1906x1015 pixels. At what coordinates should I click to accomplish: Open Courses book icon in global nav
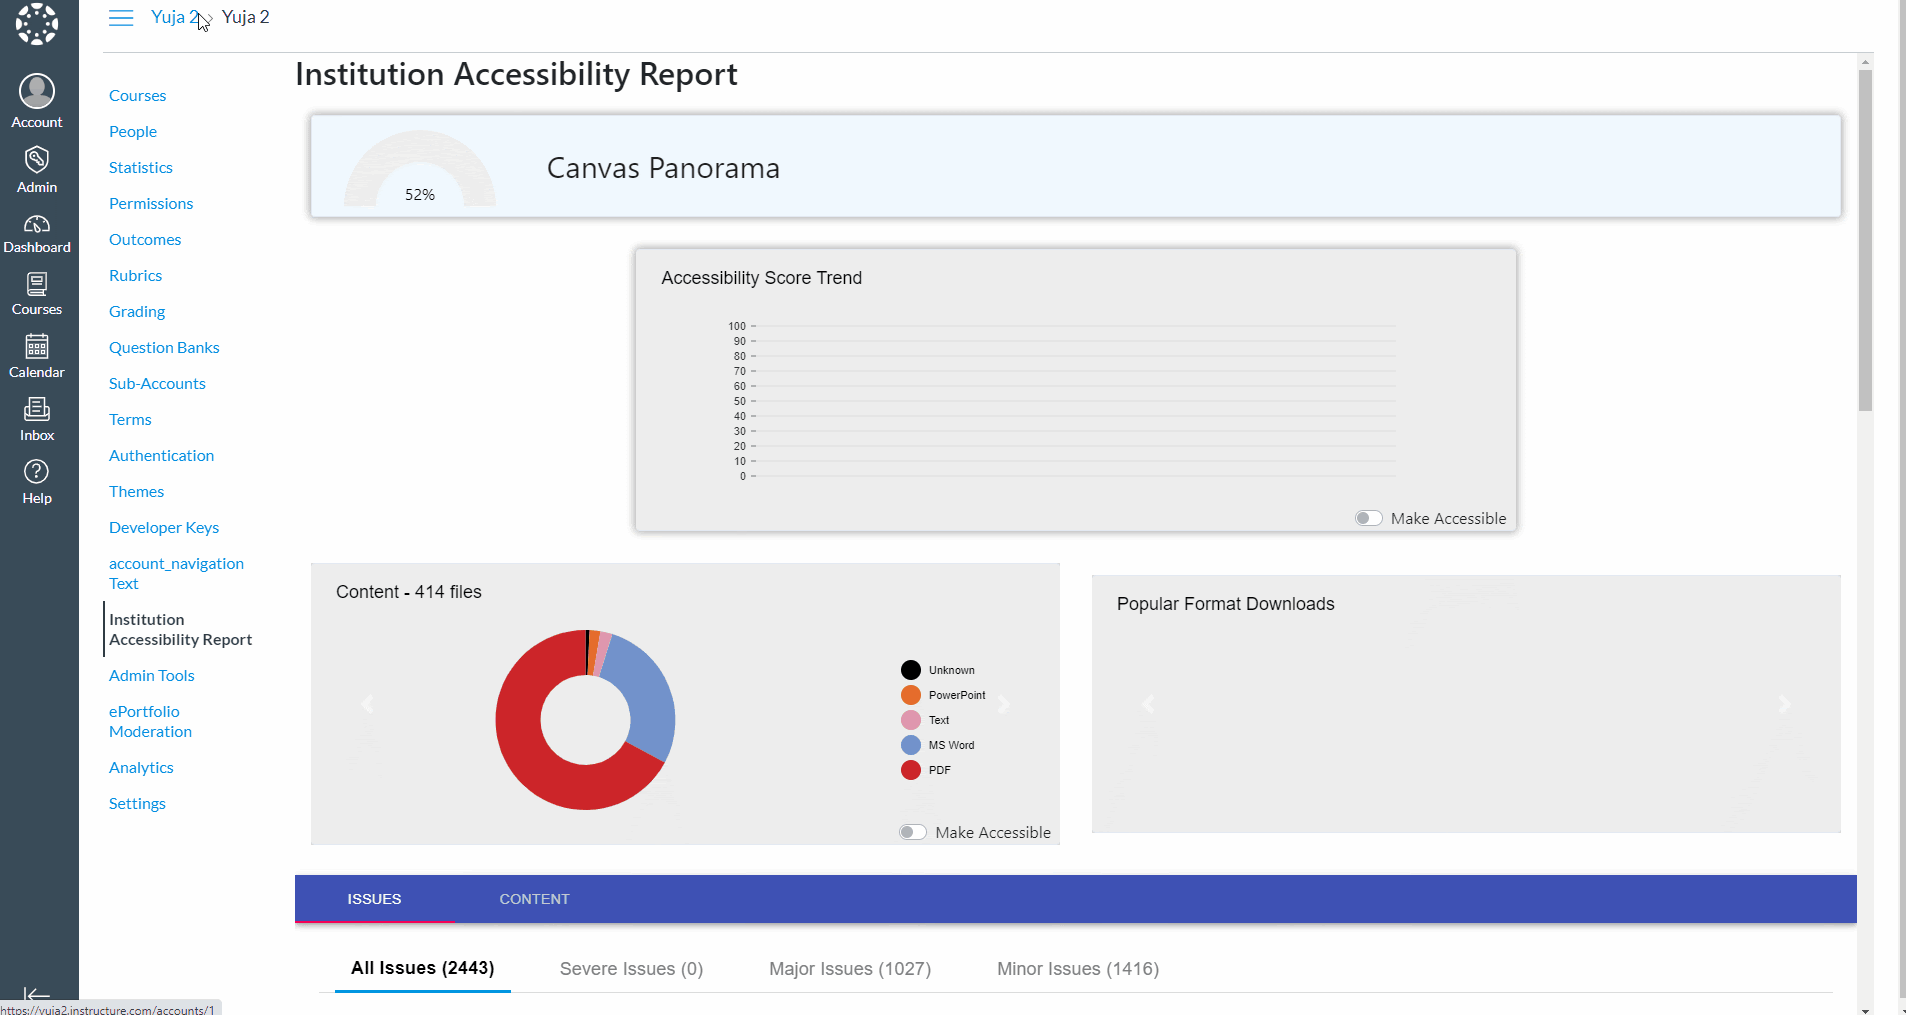point(37,294)
